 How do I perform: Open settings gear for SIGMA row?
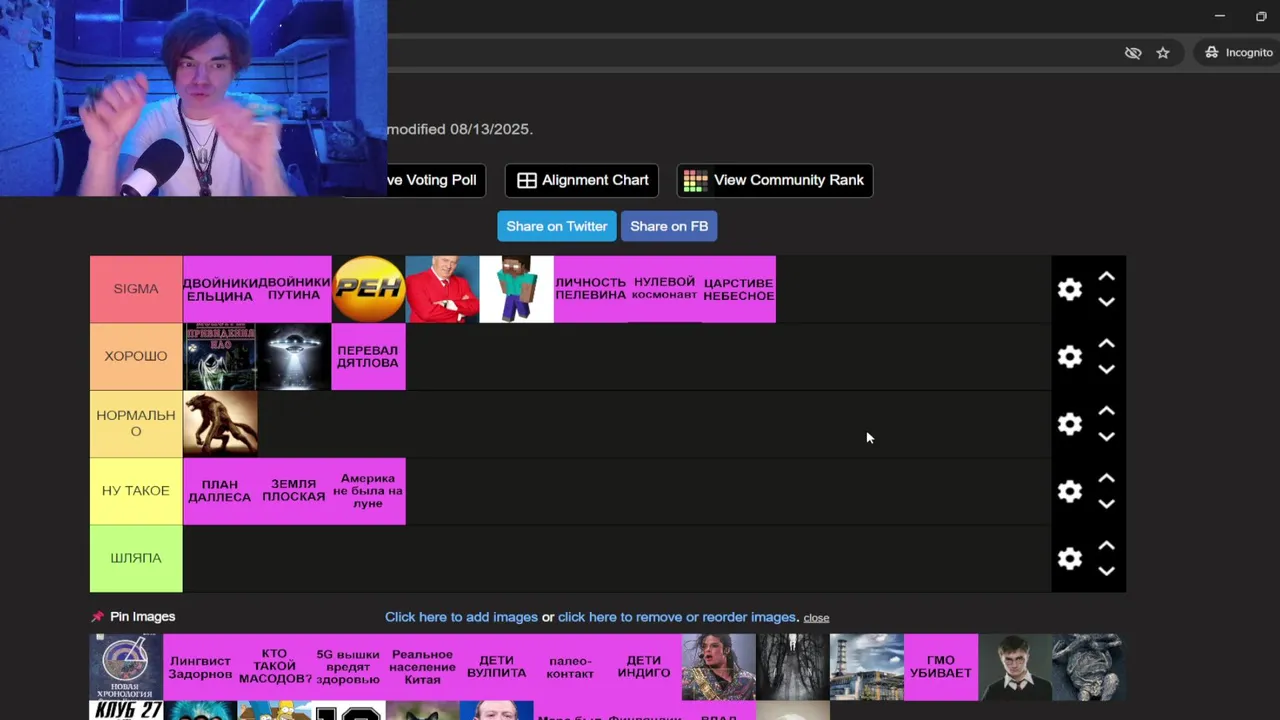tap(1070, 289)
